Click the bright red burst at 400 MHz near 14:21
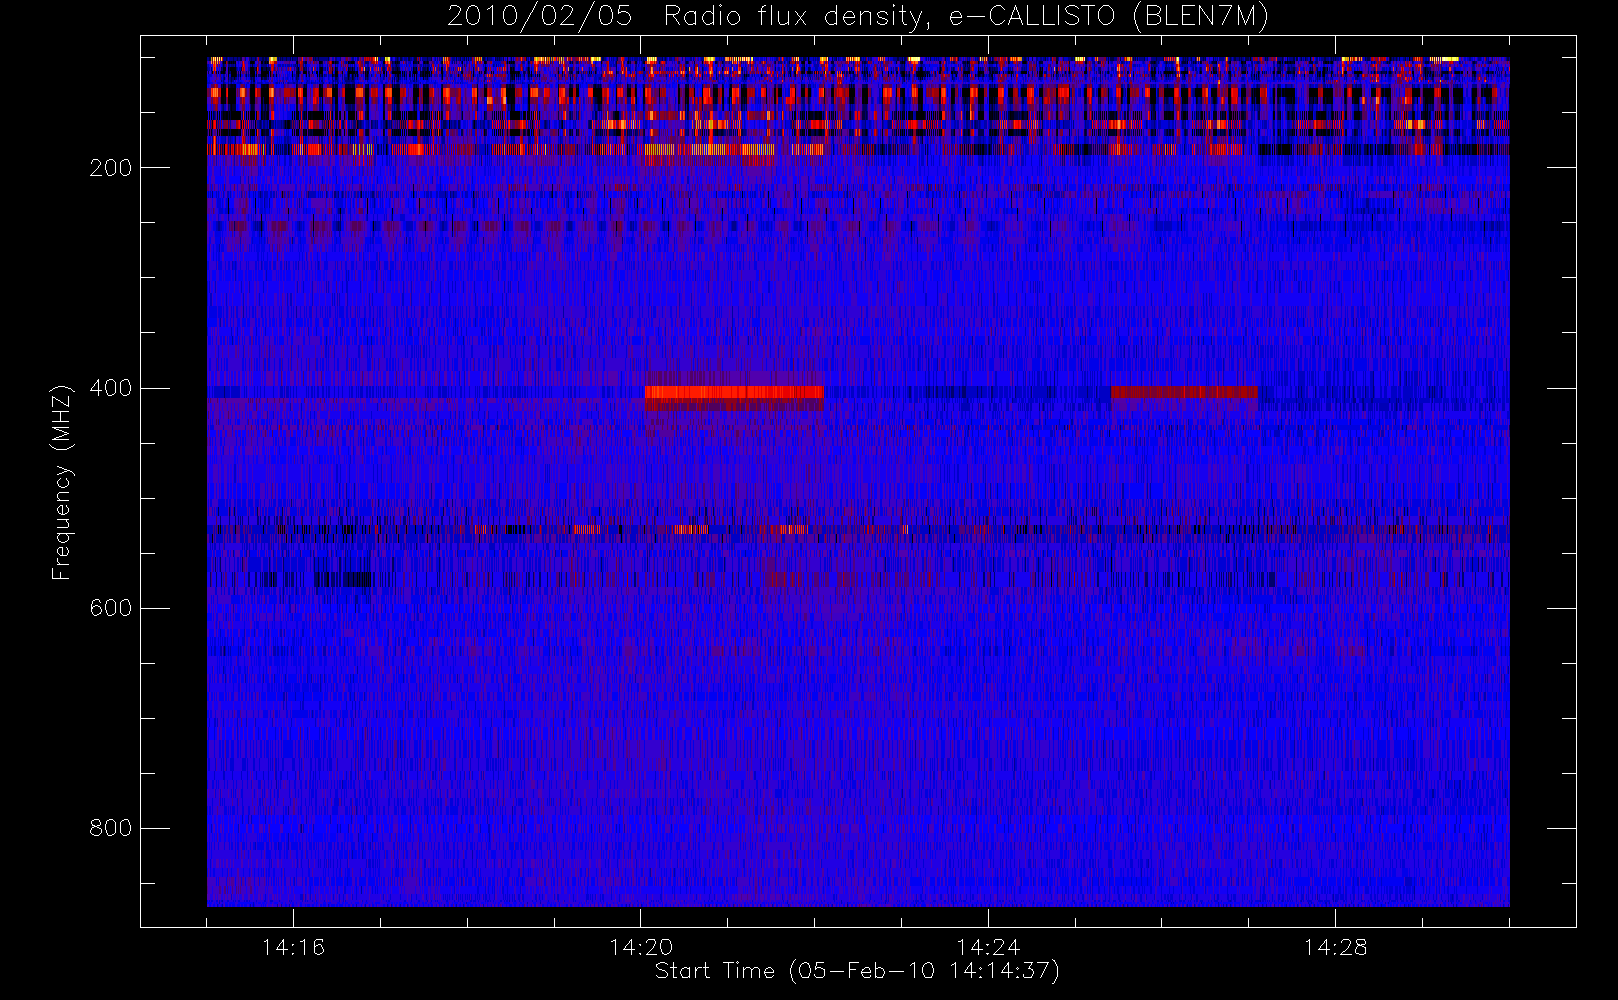The image size is (1618, 1000). pyautogui.click(x=734, y=393)
